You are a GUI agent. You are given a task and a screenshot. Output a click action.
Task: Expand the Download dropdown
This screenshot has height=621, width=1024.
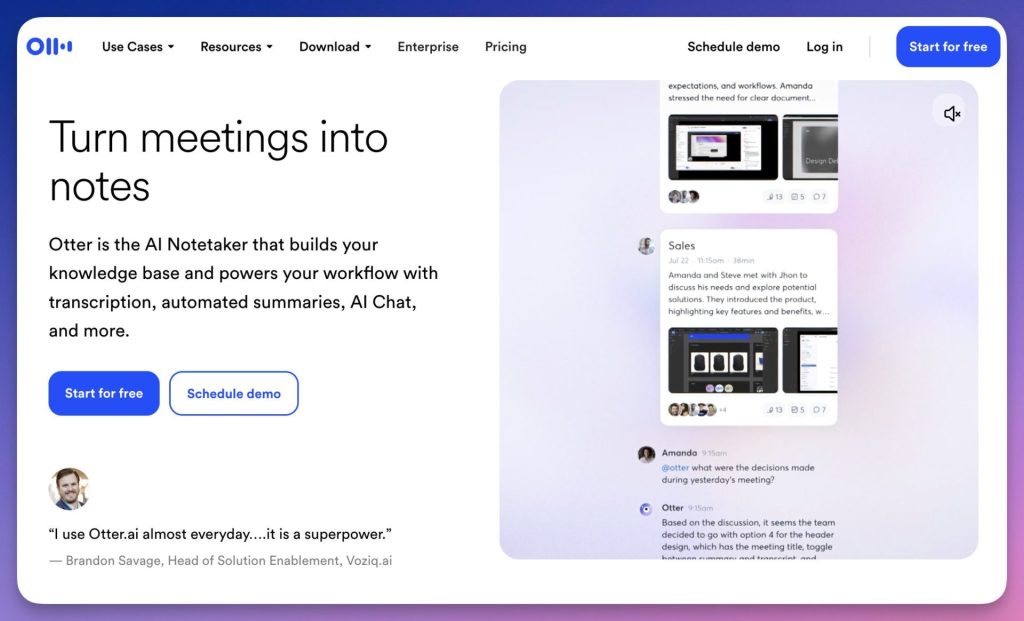point(335,47)
